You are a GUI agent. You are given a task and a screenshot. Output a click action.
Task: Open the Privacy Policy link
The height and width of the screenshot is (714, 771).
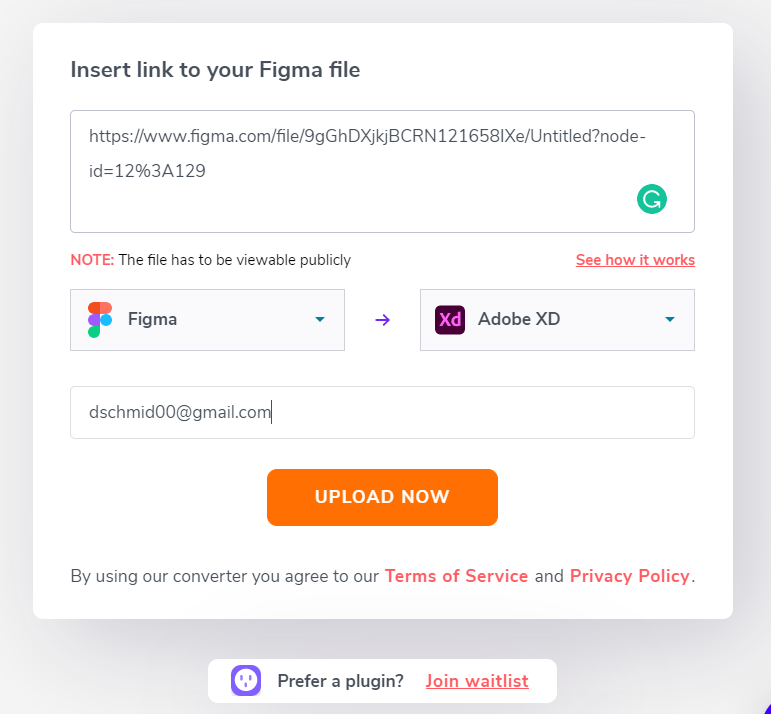[x=630, y=576]
